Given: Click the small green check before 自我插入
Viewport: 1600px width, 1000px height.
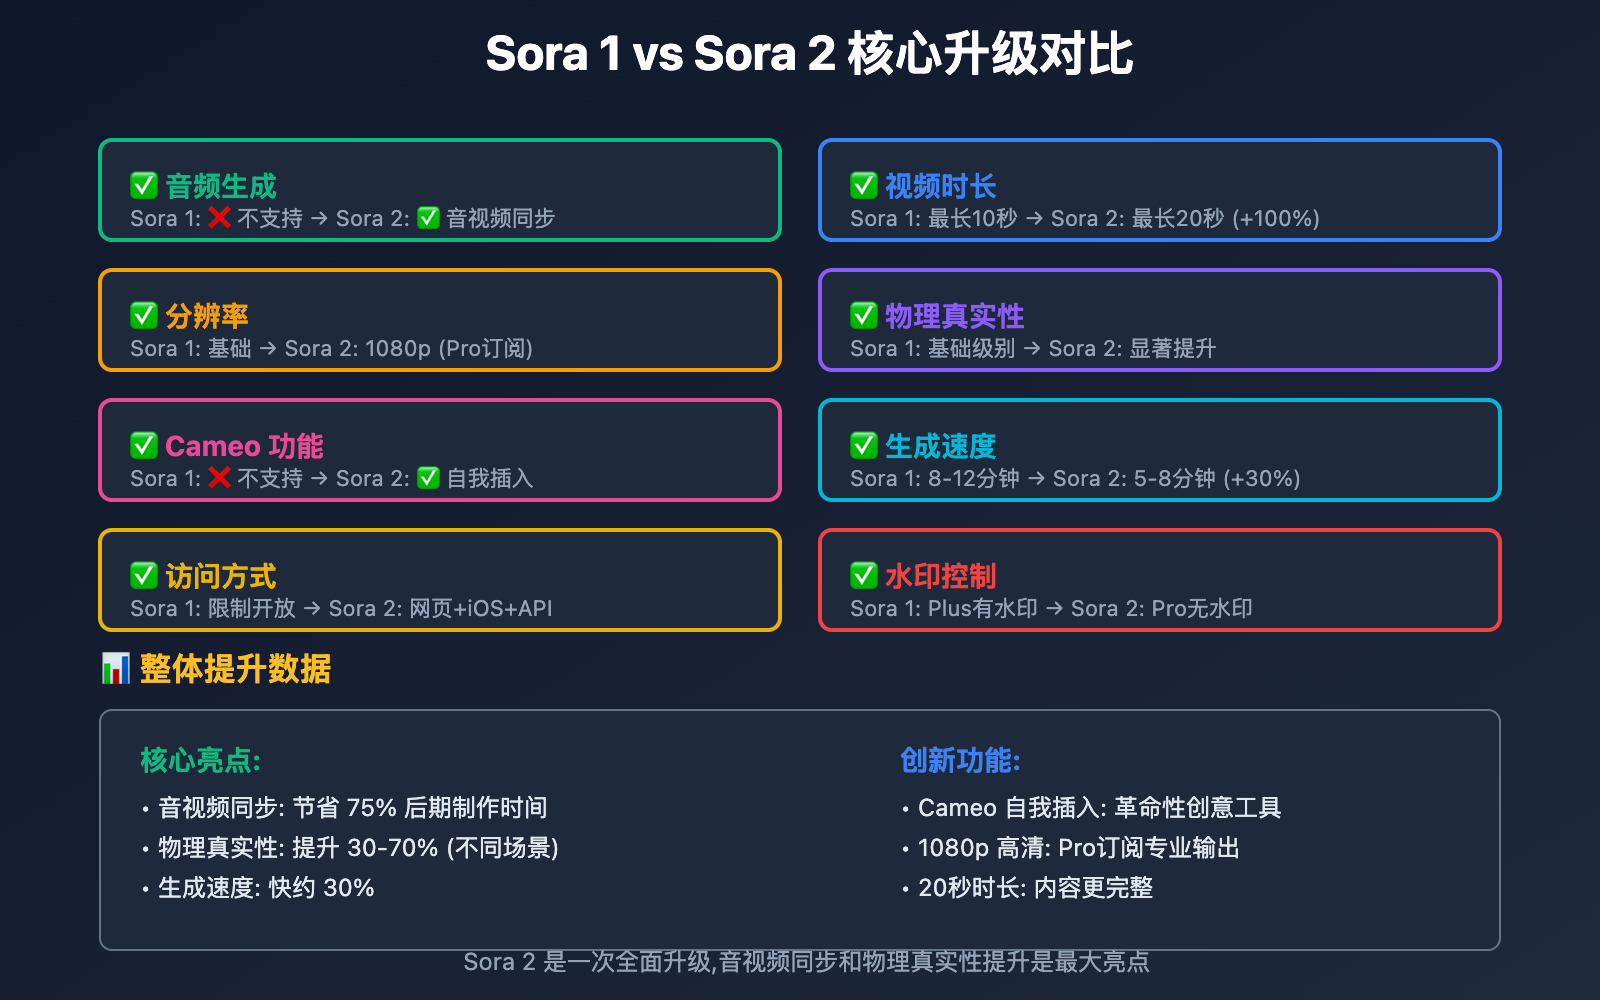Looking at the screenshot, I should (428, 477).
